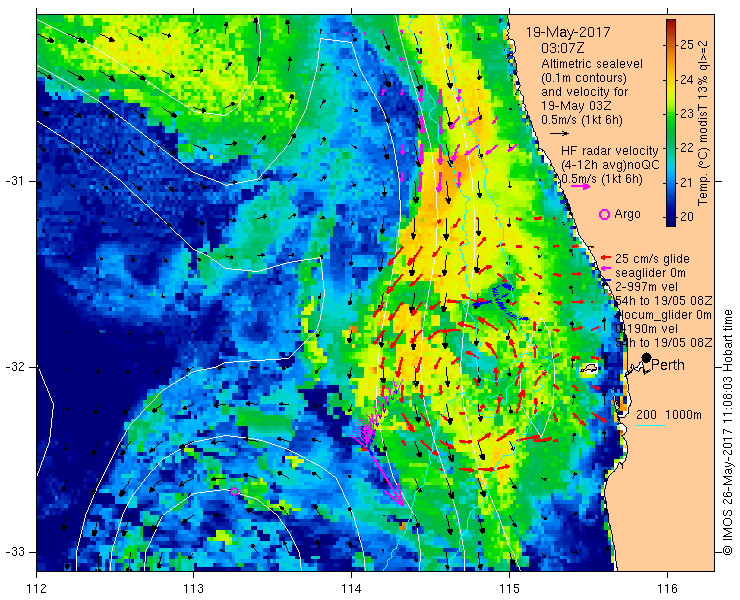This screenshot has width=740, height=600.
Task: Click the '200 1000m' depth legend text
Action: pos(669,415)
